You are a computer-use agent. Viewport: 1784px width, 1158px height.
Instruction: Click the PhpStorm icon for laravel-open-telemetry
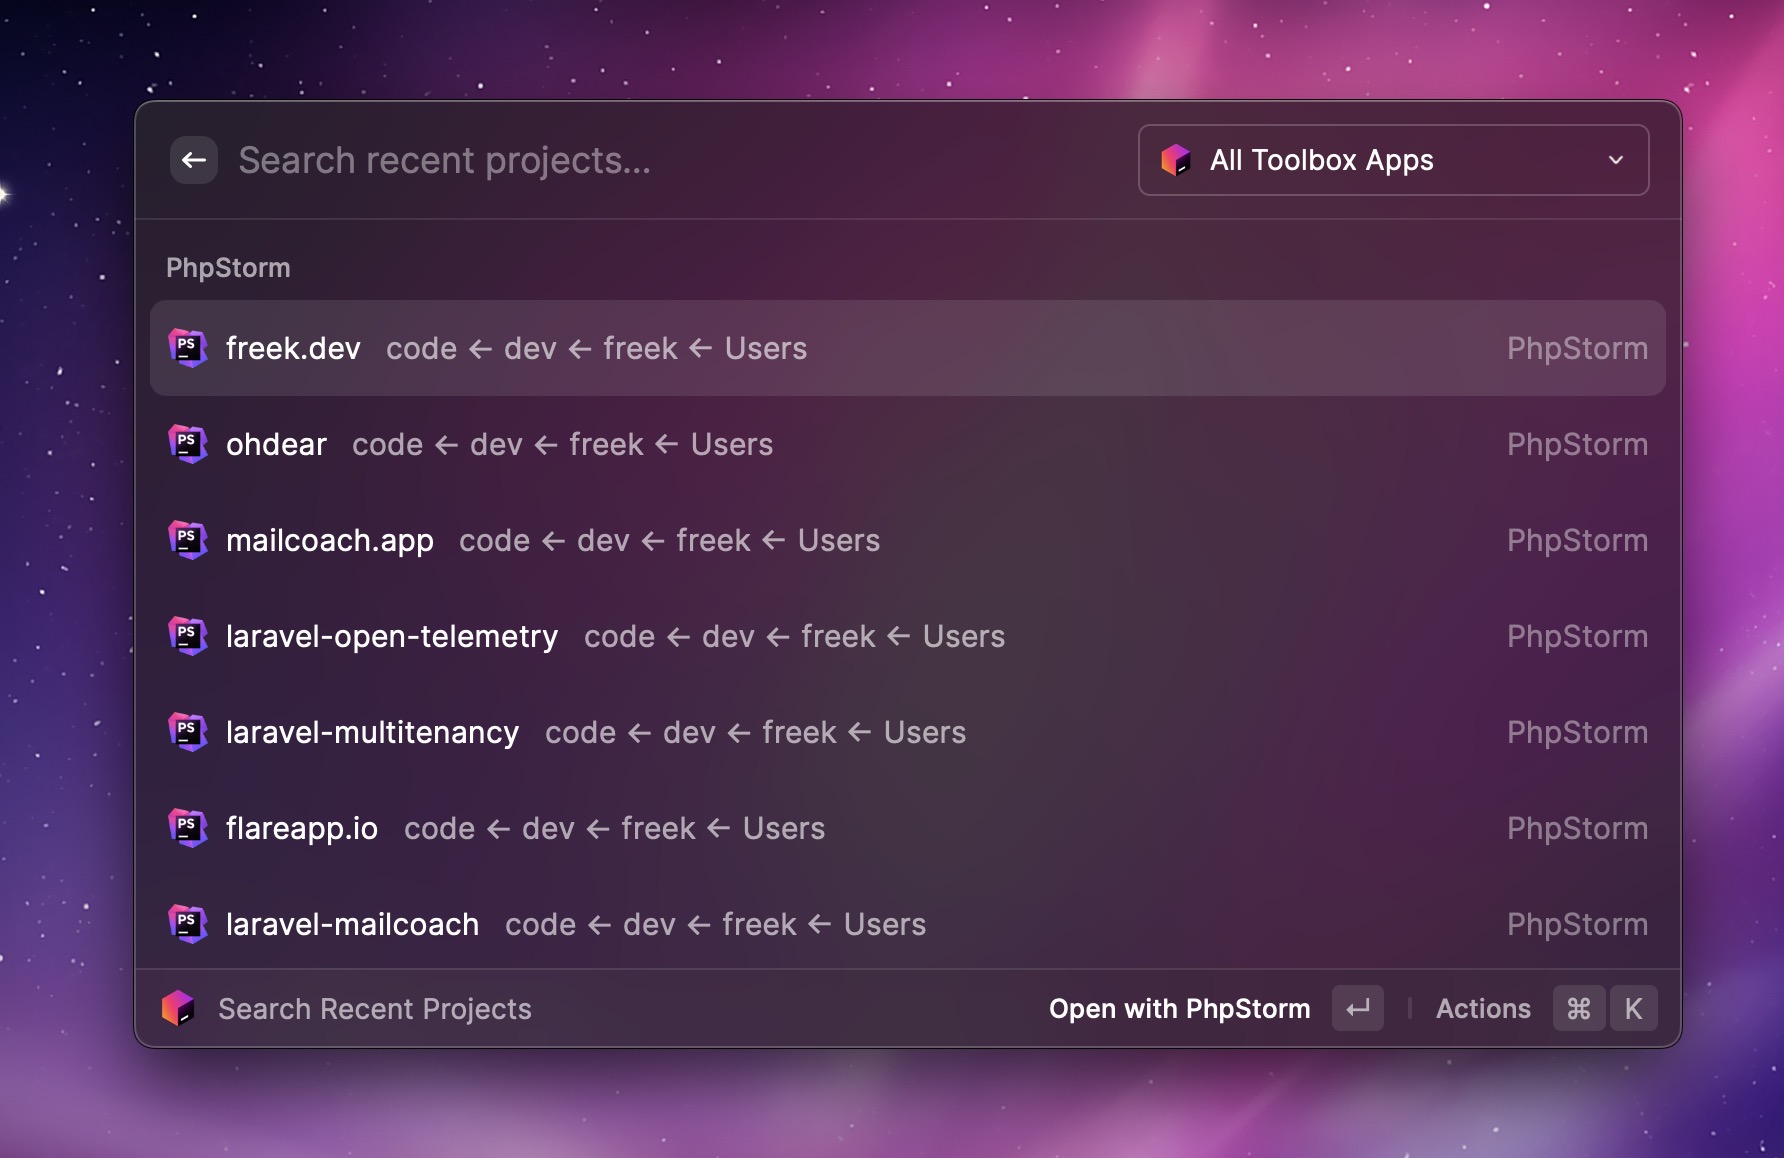coord(187,636)
